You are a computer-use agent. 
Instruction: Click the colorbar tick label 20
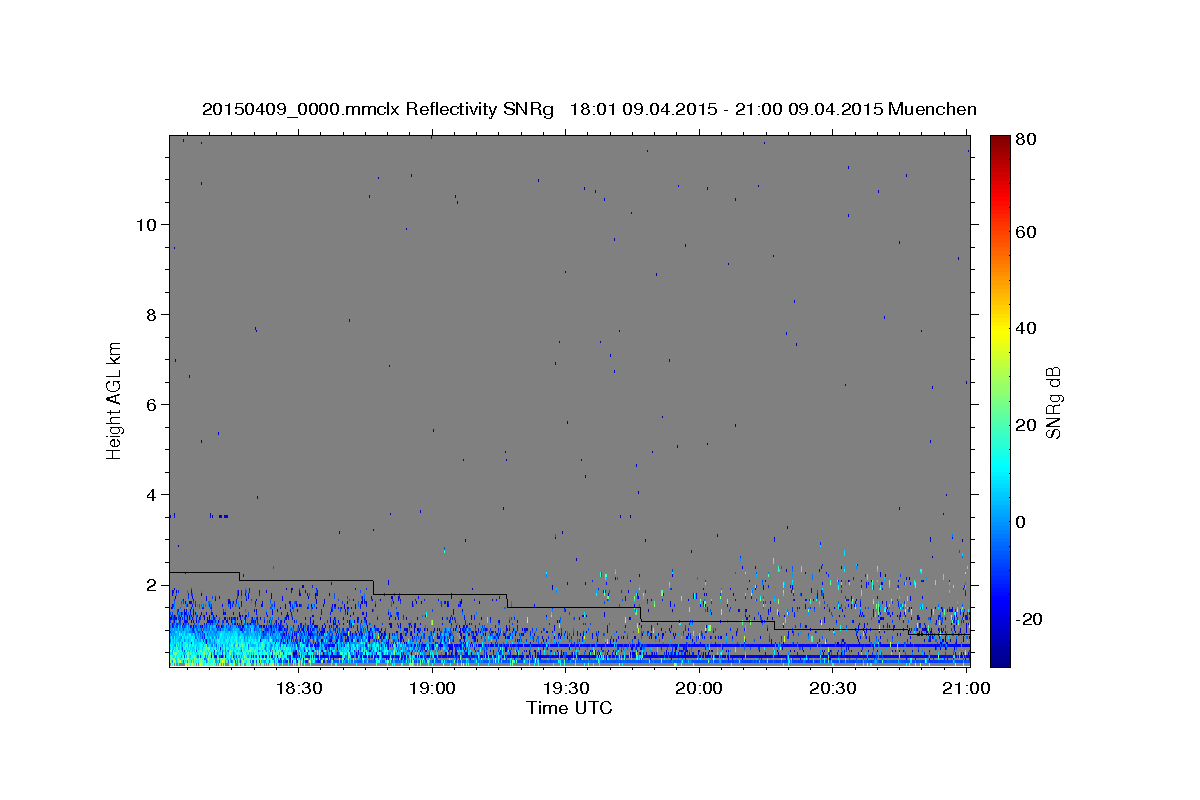point(1027,425)
